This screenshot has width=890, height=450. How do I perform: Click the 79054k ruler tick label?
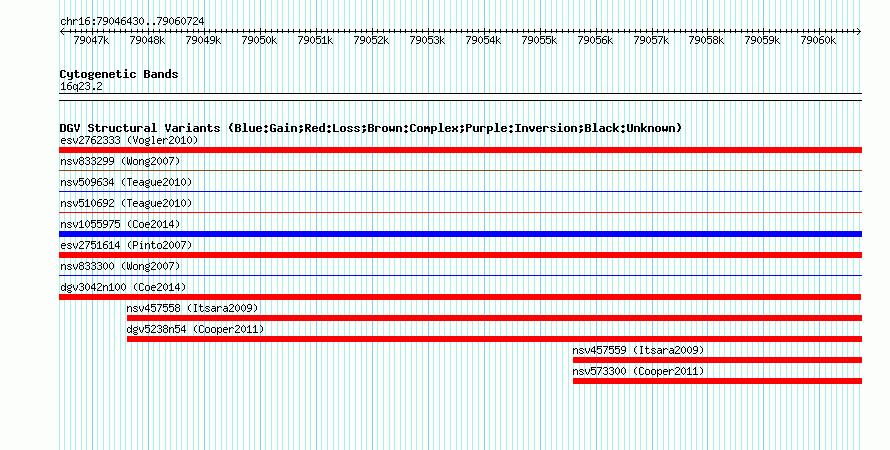[x=483, y=40]
